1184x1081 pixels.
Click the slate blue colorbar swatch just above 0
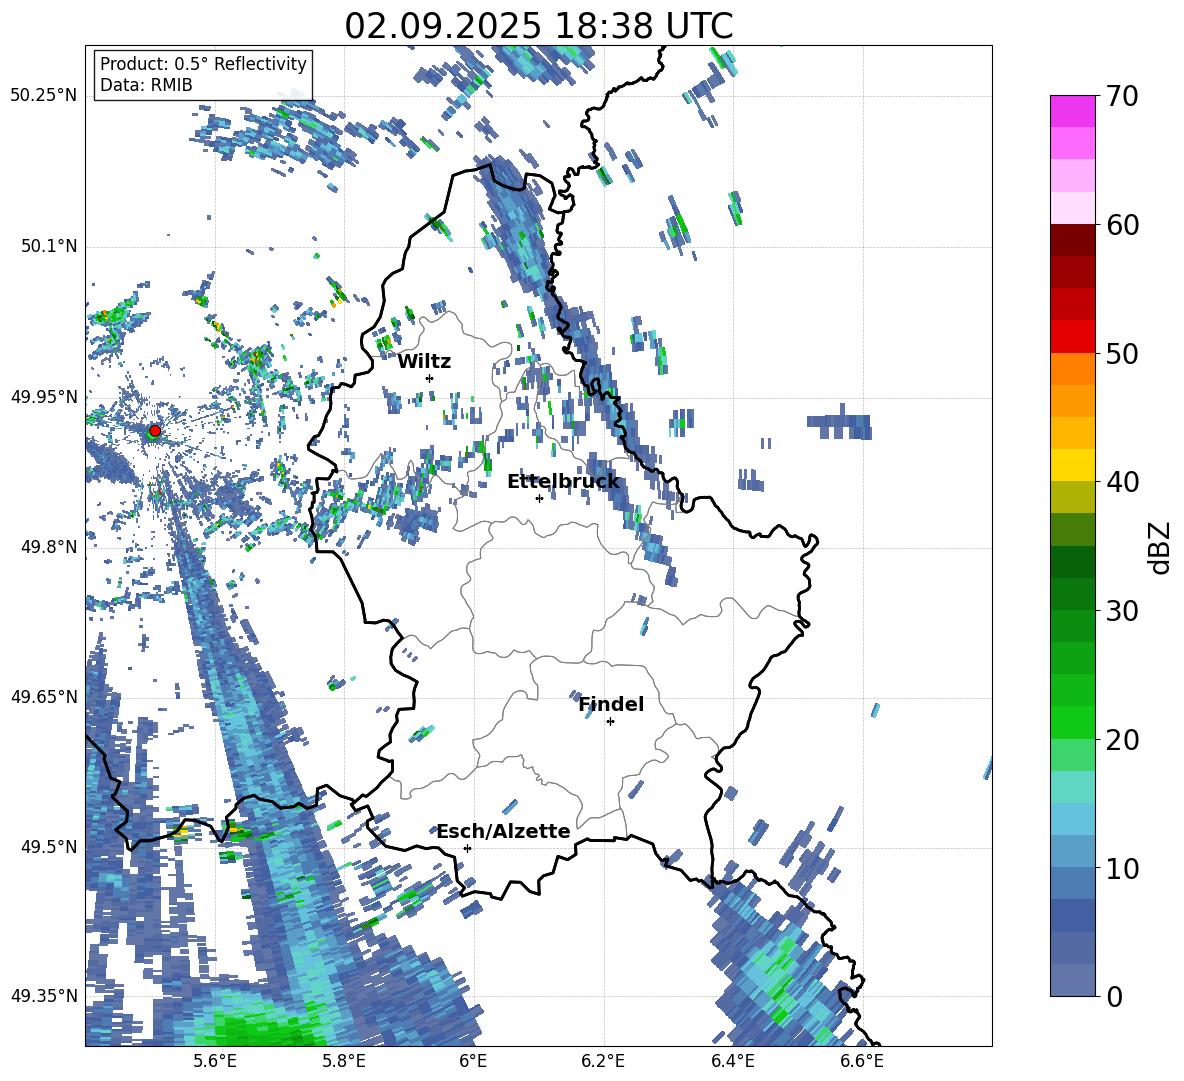click(1072, 980)
